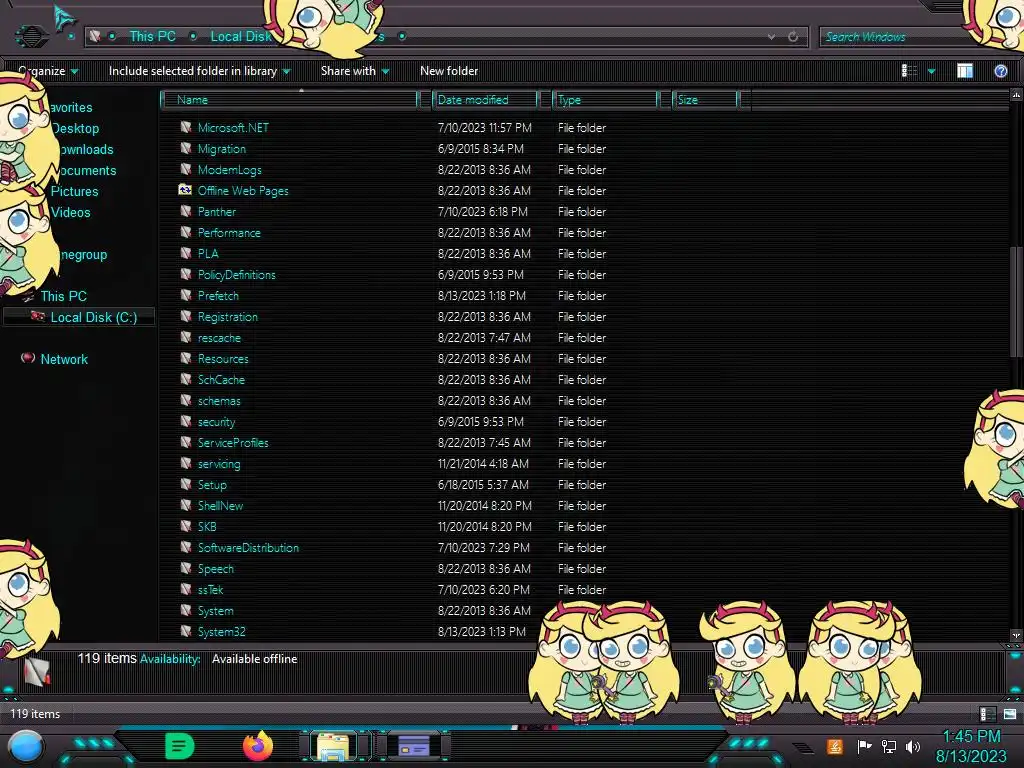Select the Microsoft.NET folder
Viewport: 1024px width, 768px height.
(x=233, y=127)
